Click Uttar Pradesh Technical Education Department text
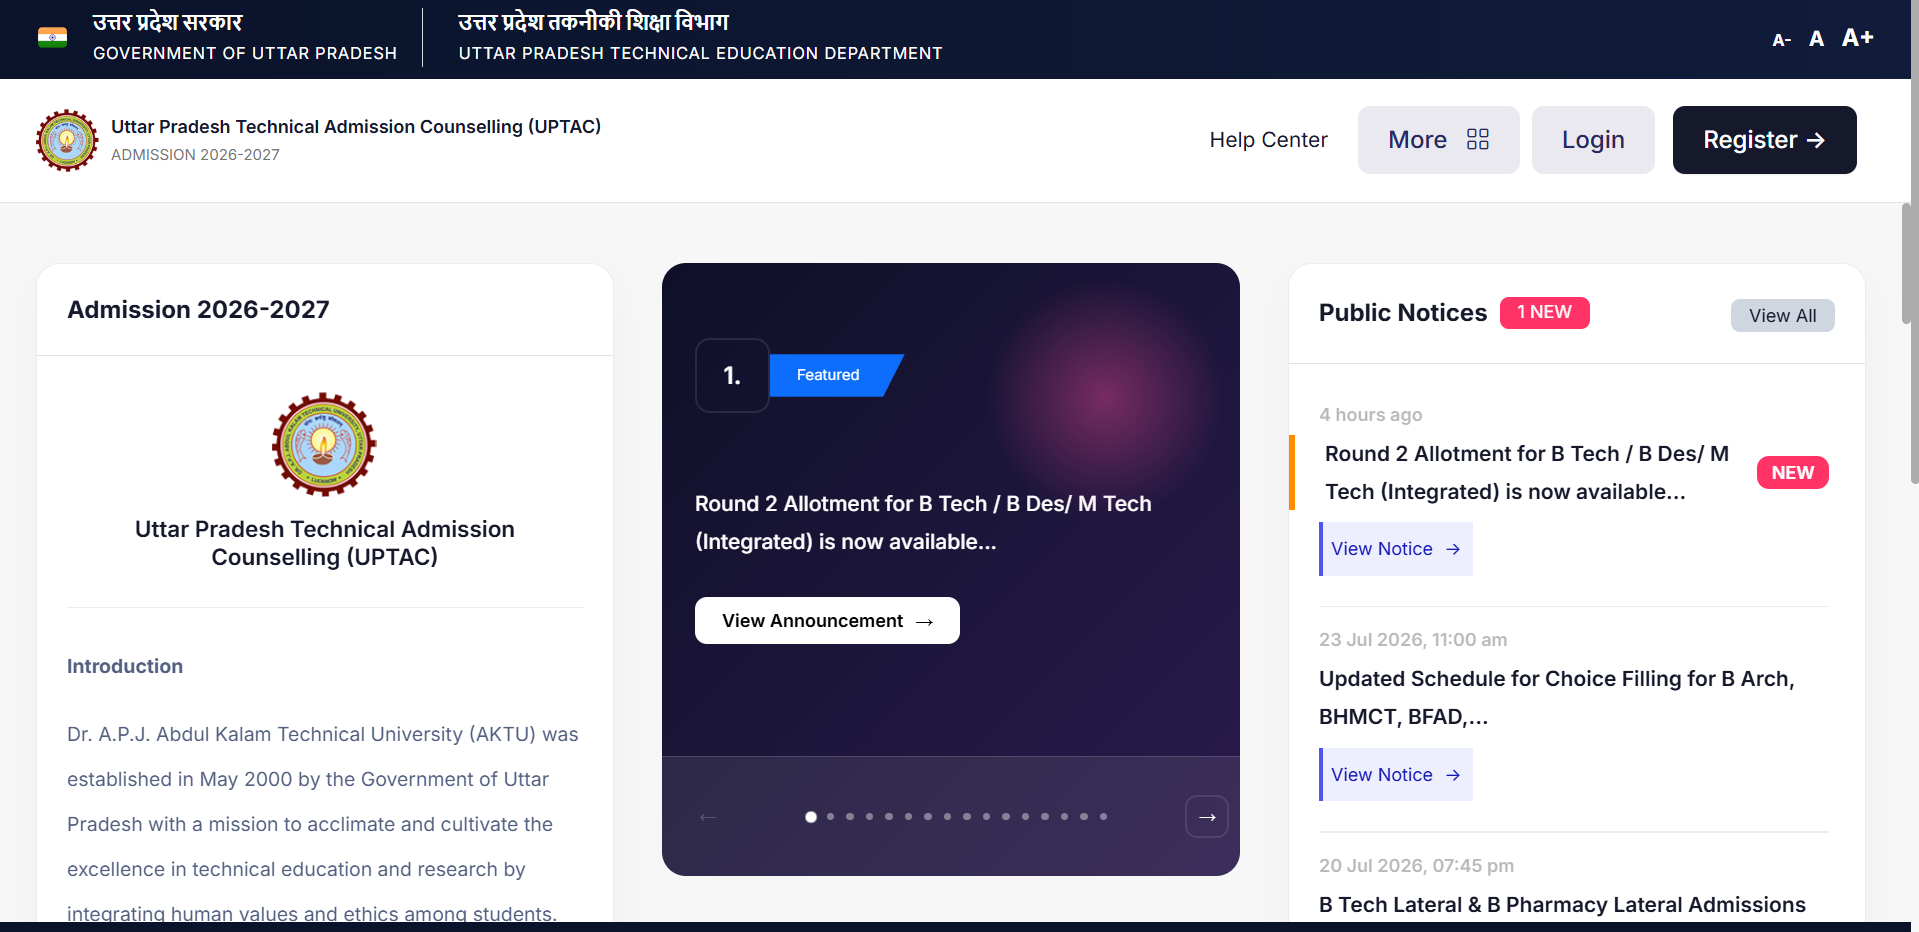 point(700,53)
